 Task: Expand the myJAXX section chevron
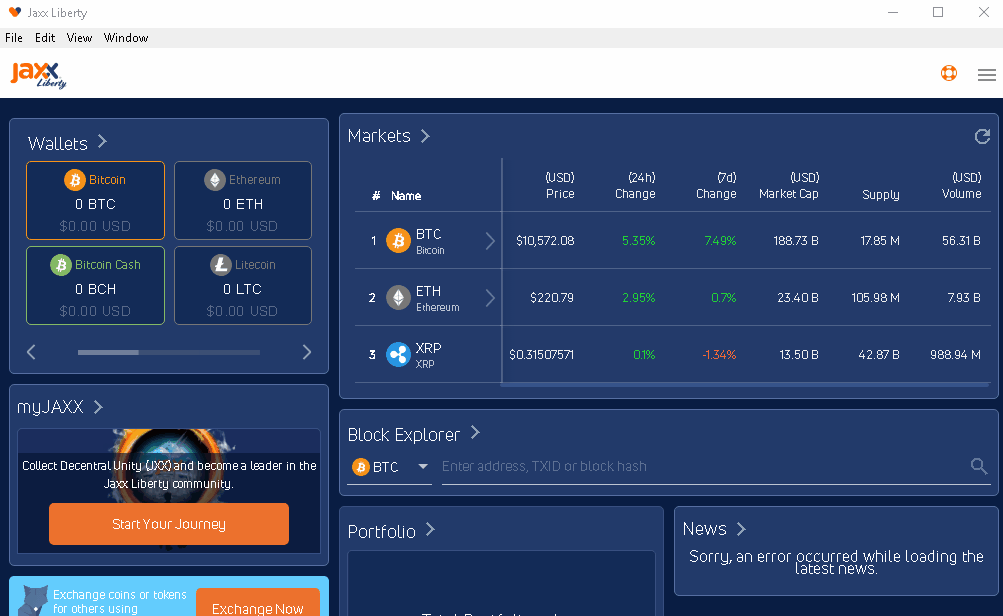click(98, 407)
